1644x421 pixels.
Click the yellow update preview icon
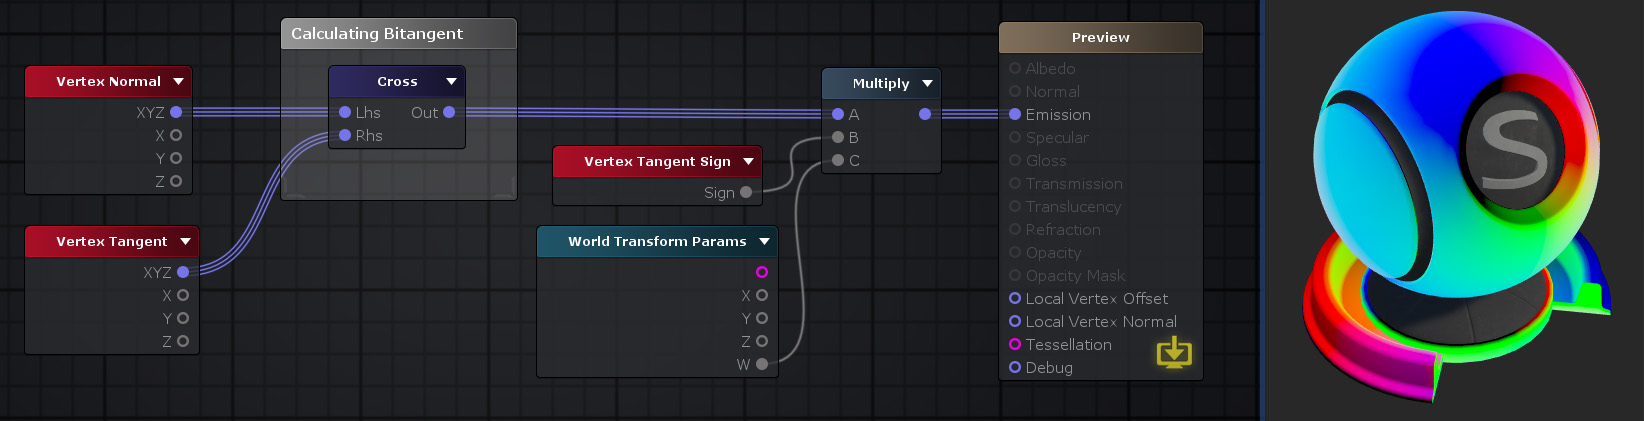(x=1174, y=352)
